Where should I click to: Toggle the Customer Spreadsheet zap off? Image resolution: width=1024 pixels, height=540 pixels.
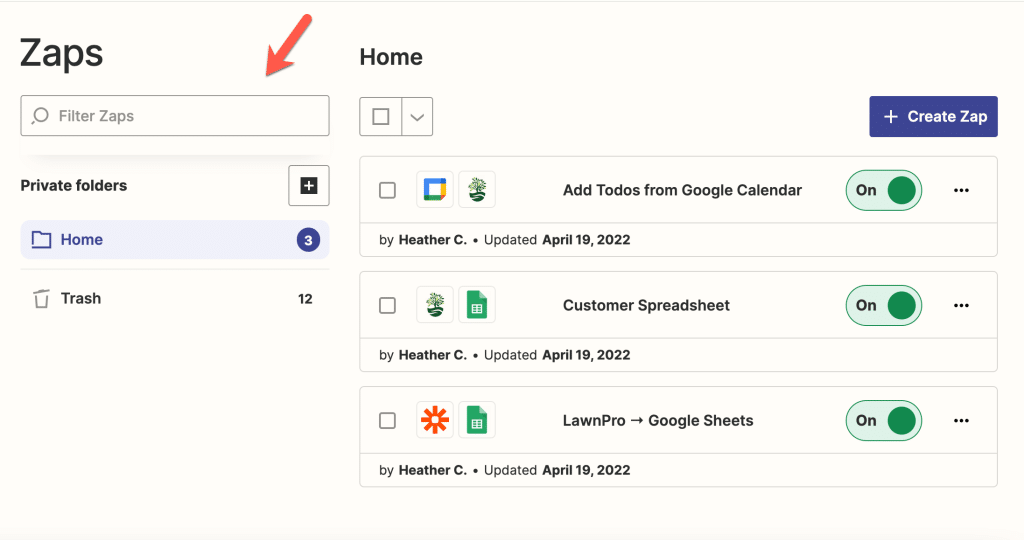point(884,305)
